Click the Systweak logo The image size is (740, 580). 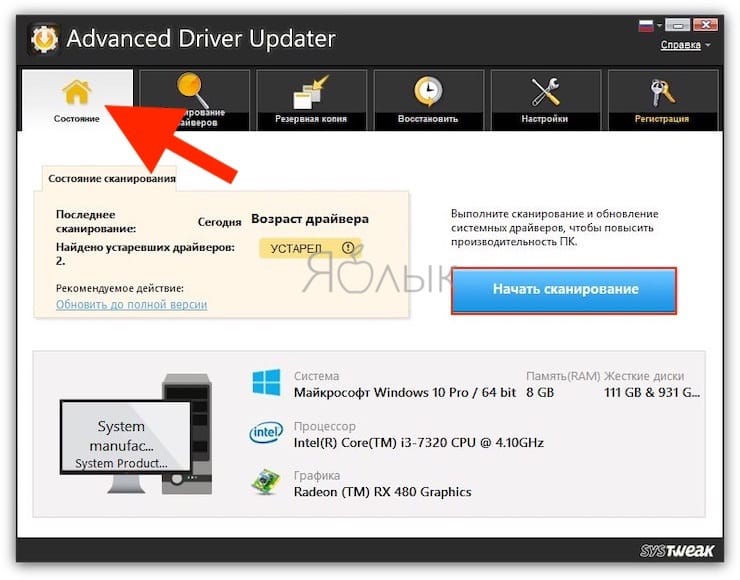[x=677, y=550]
